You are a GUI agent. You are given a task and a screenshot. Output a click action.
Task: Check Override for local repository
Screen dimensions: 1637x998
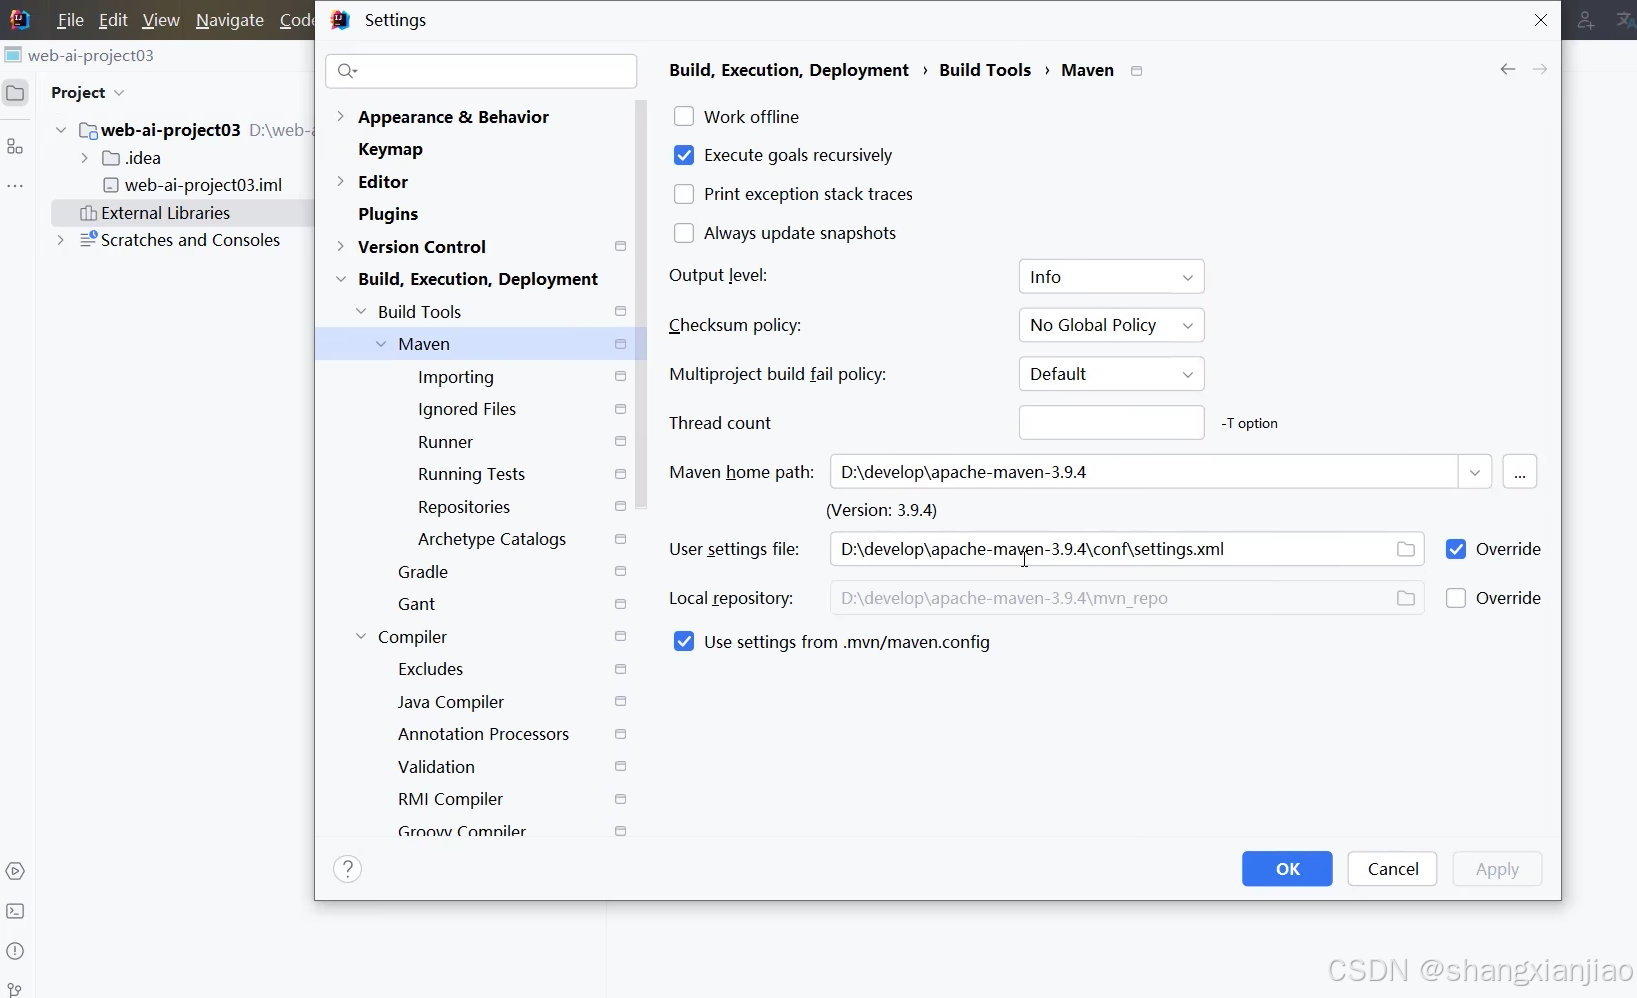[x=1456, y=598]
